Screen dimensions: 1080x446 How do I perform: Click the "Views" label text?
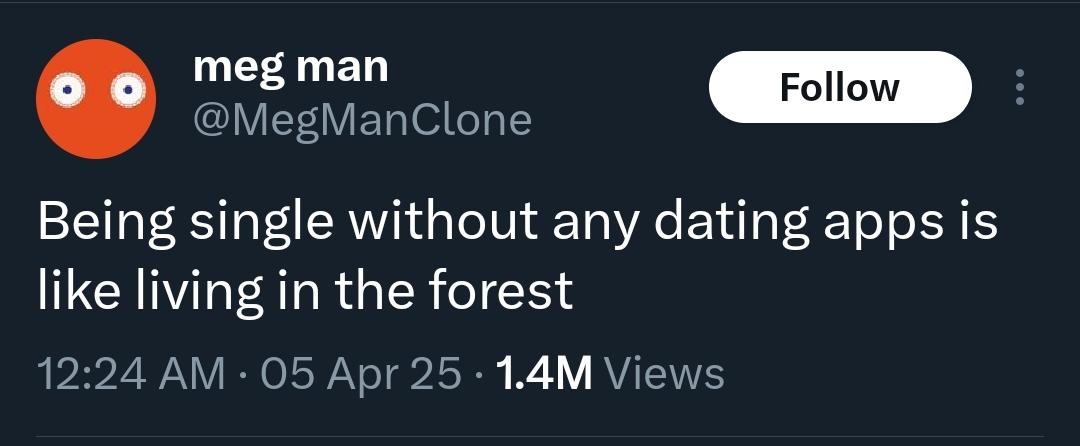coord(665,373)
